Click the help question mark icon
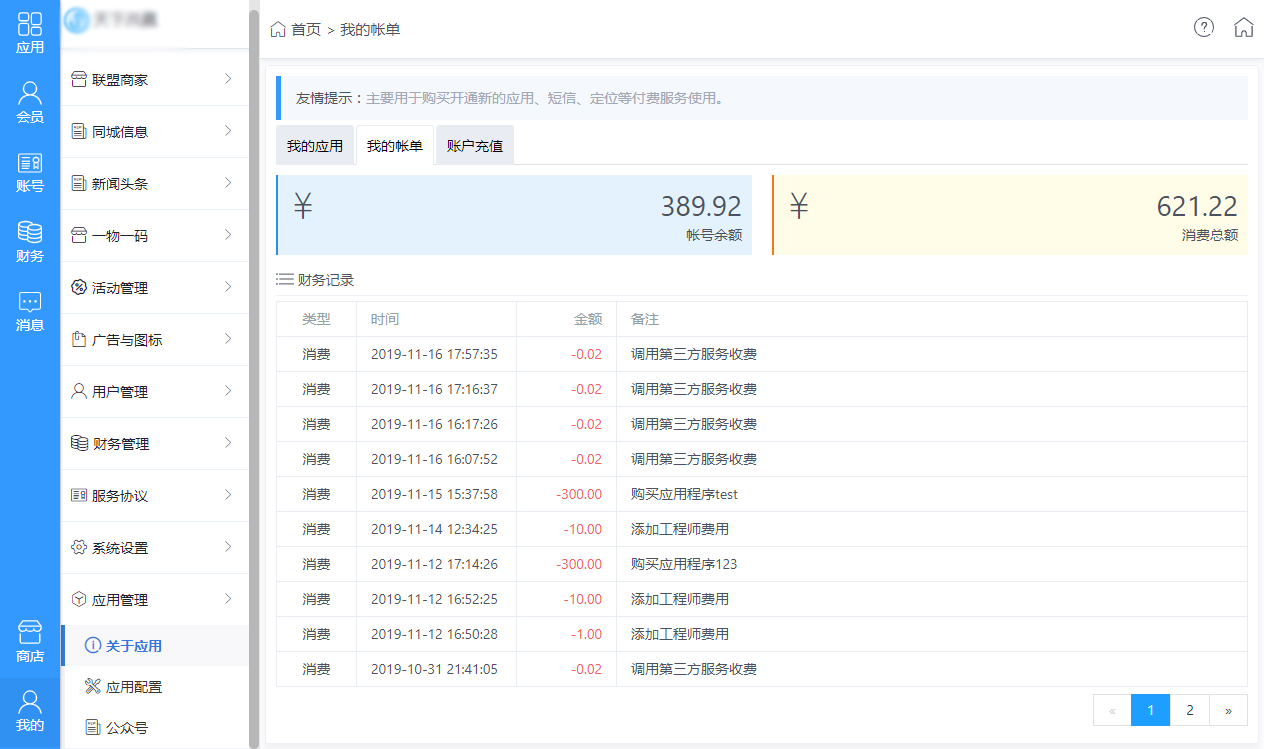Screen dimensions: 1264x749 click(x=1204, y=28)
